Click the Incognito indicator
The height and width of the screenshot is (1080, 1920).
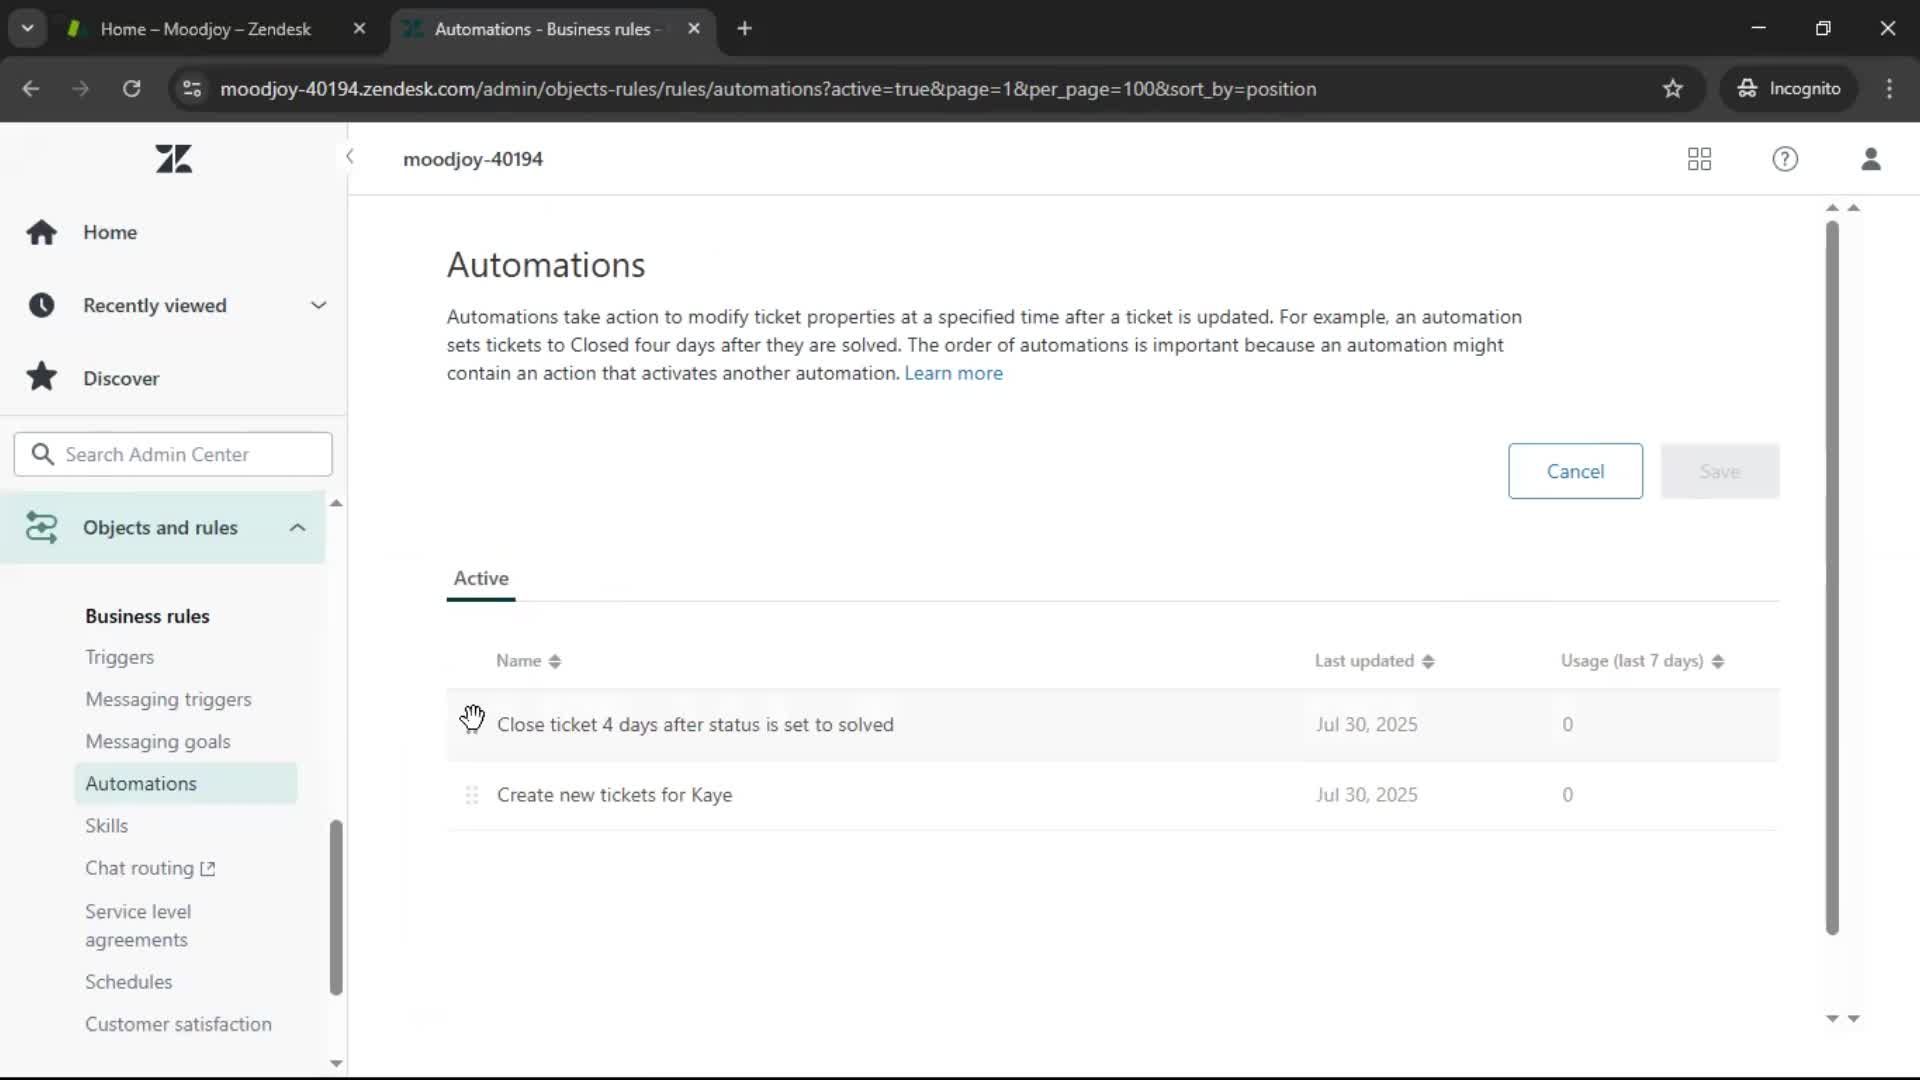[1789, 89]
